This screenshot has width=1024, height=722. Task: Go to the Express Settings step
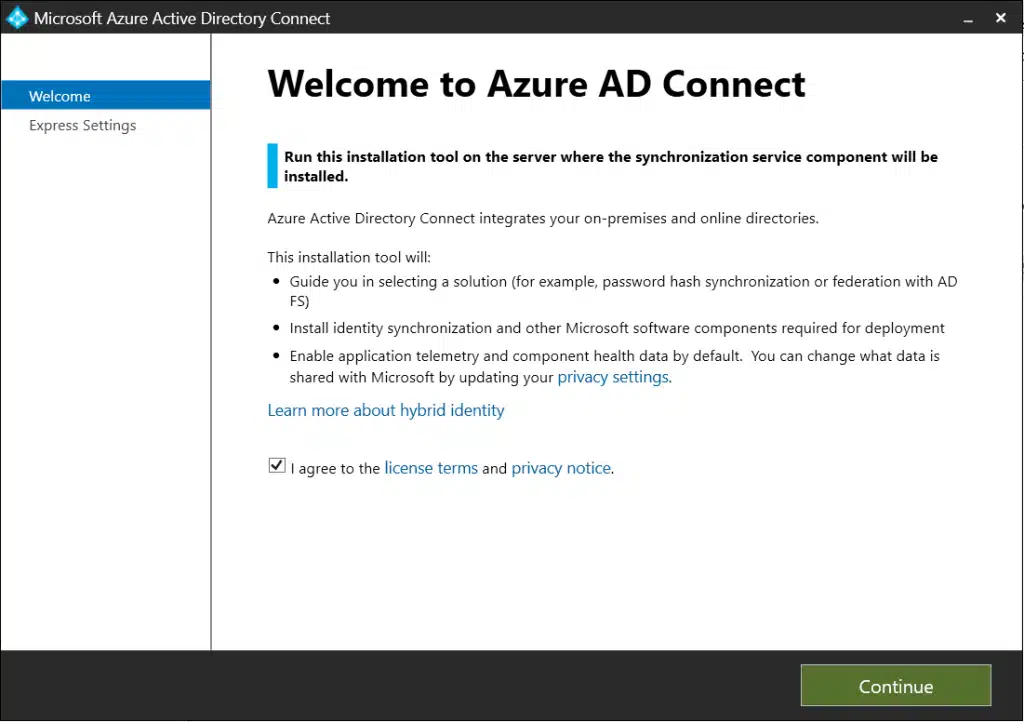pyautogui.click(x=82, y=125)
